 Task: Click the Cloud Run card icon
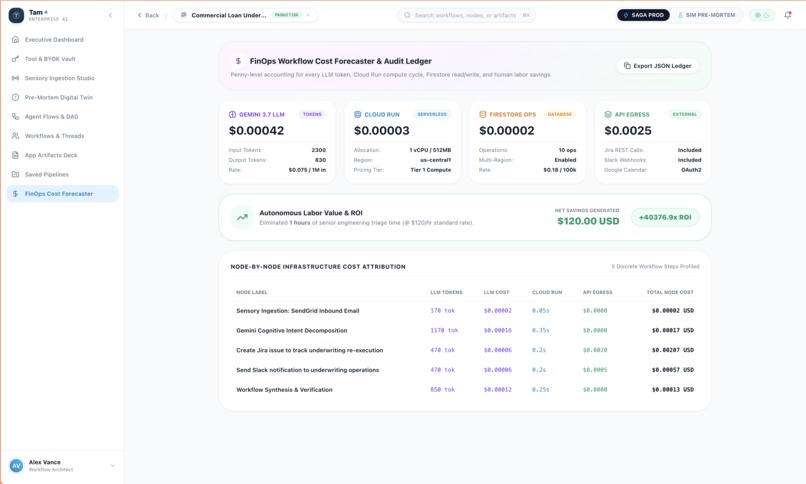[x=358, y=115]
